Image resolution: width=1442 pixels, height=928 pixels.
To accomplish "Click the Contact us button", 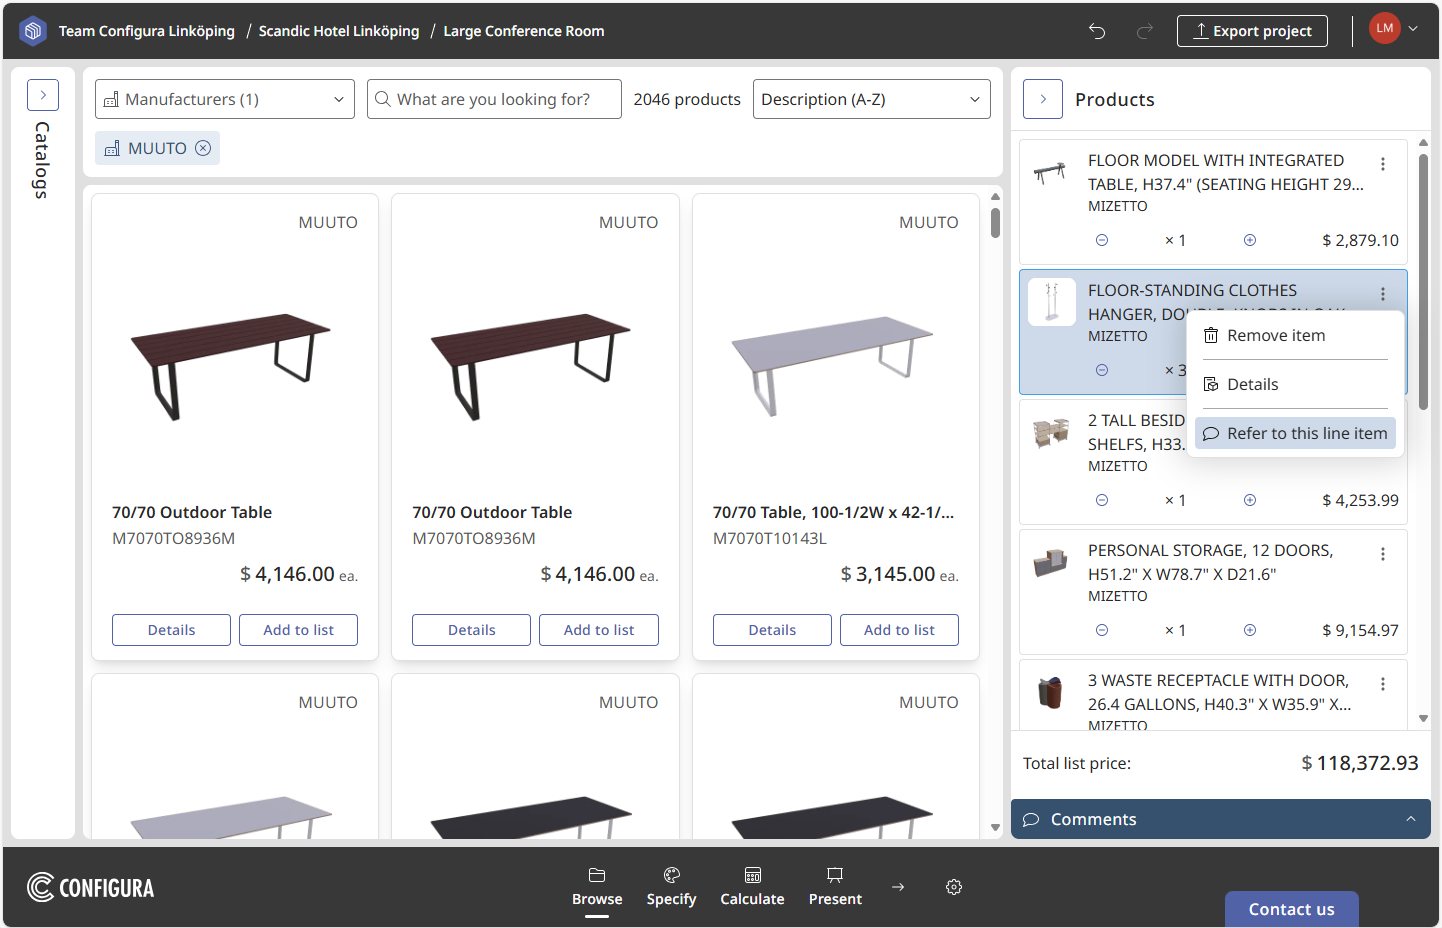I will tap(1291, 909).
